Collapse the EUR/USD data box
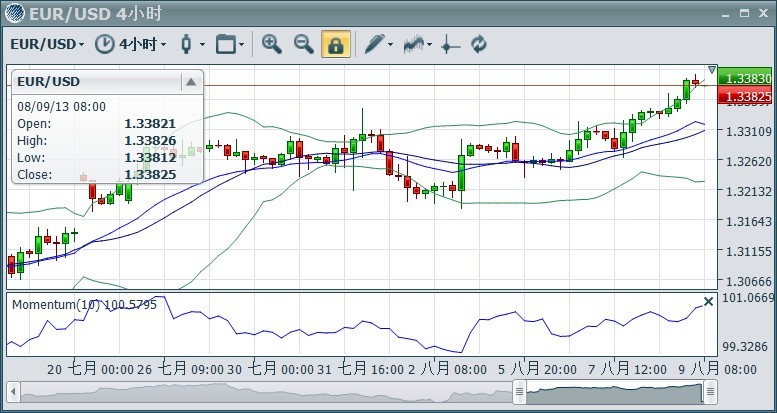 tap(191, 82)
